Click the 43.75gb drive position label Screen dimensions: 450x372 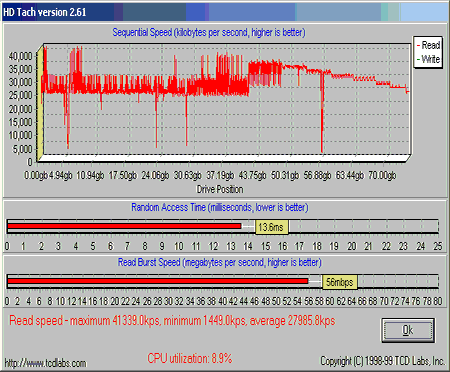click(253, 175)
